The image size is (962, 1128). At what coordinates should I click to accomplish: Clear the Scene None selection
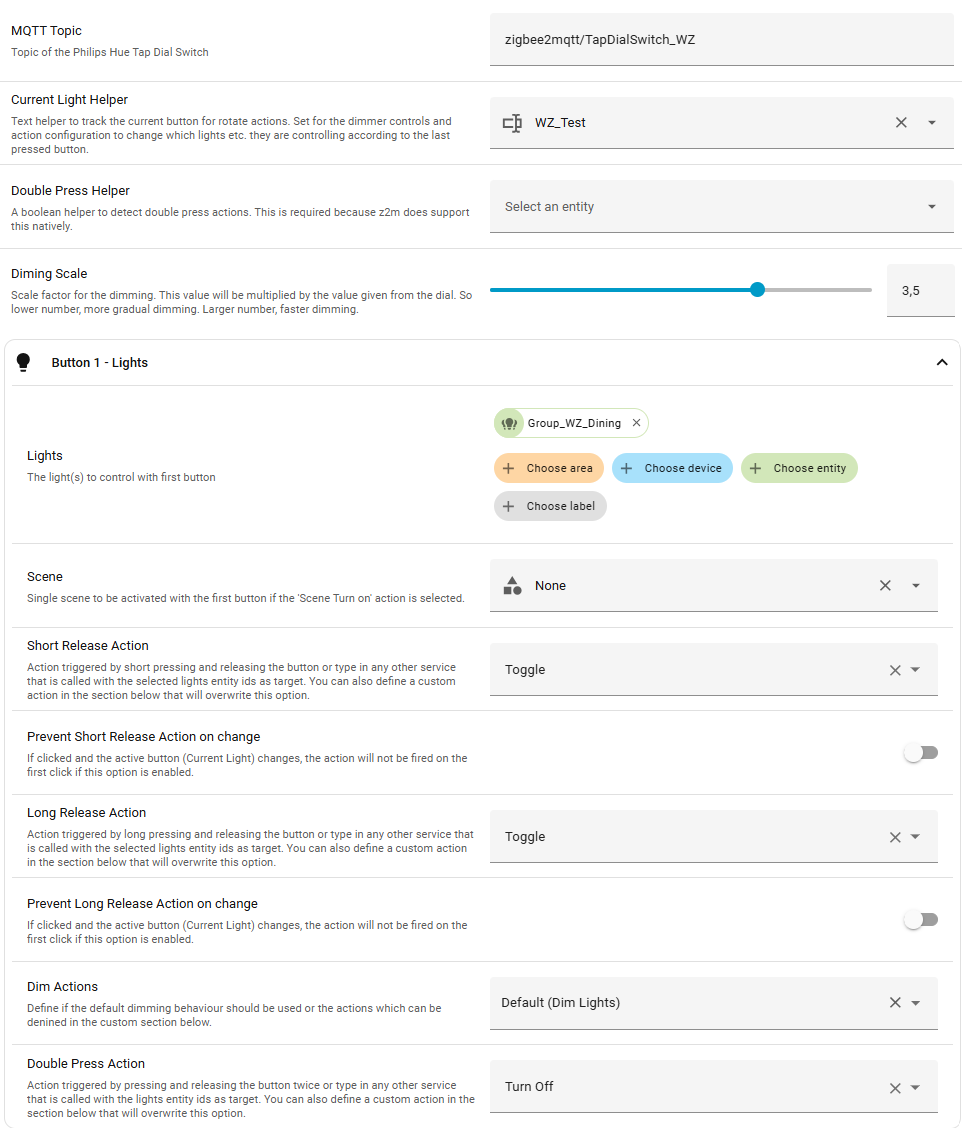[x=885, y=586]
